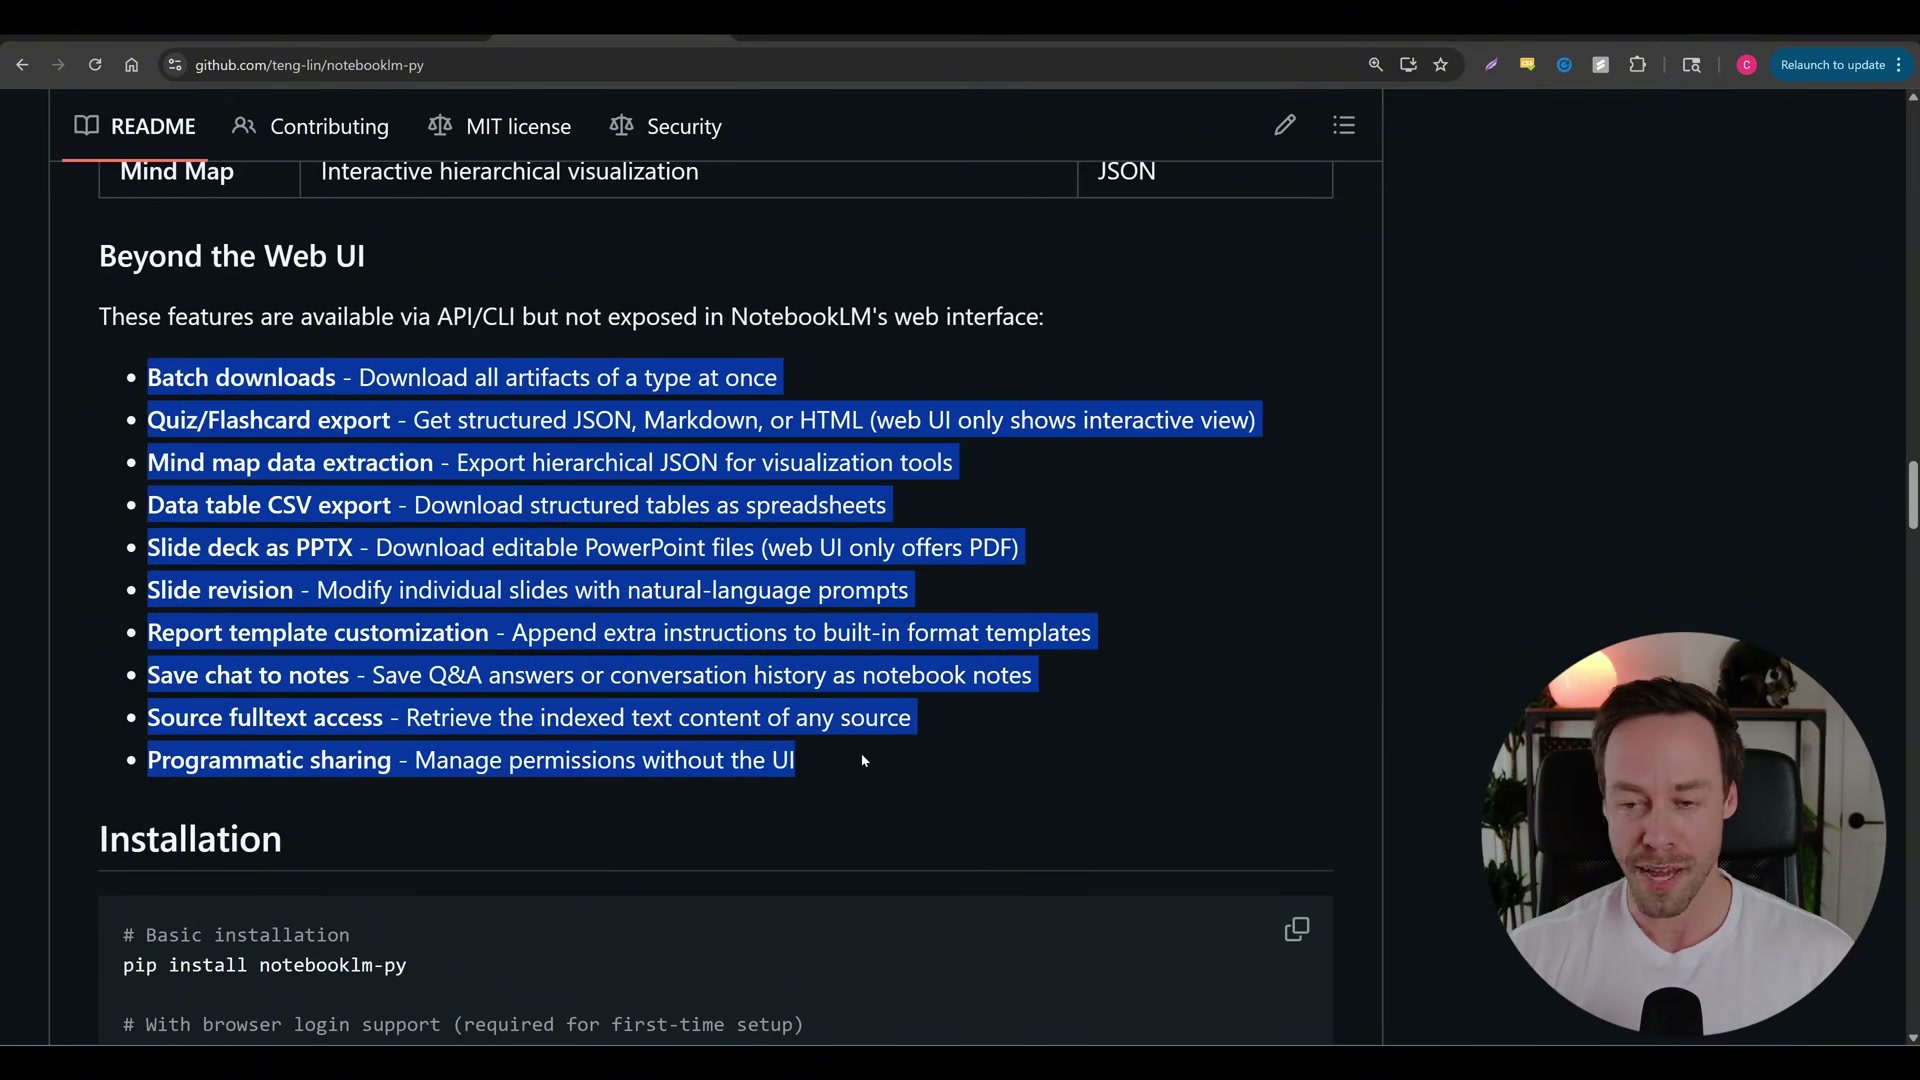Open the gray S extension

(1601, 65)
